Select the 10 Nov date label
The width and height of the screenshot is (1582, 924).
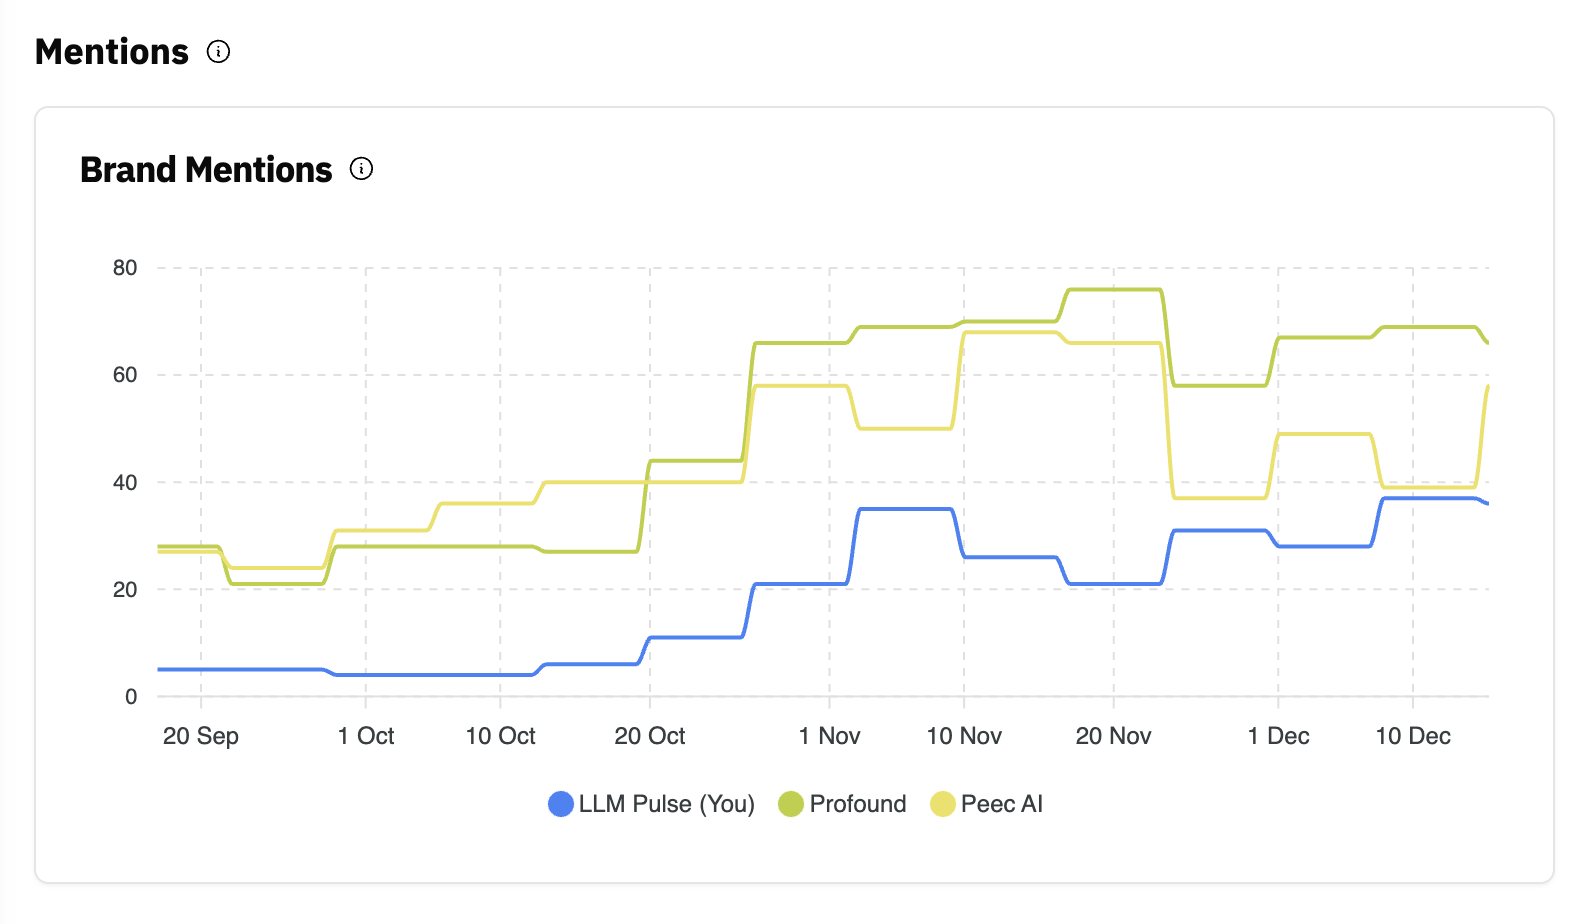click(x=964, y=736)
